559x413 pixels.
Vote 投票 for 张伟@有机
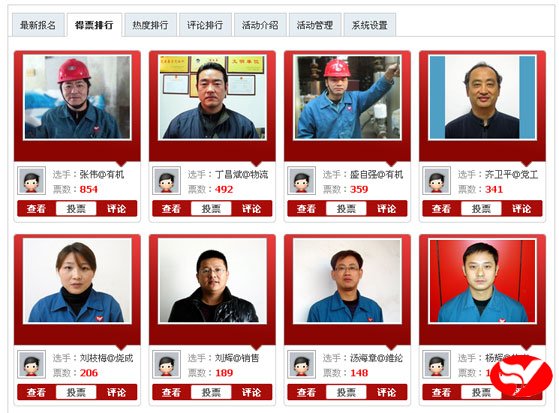click(76, 209)
